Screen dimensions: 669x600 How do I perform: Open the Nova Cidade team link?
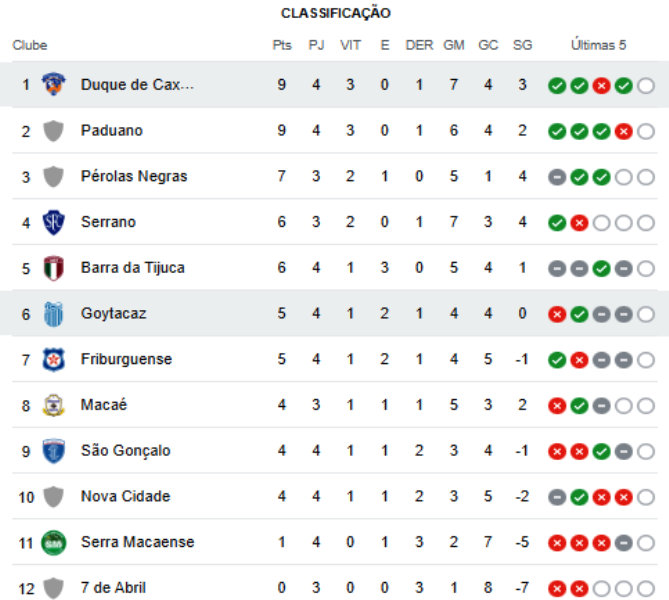click(x=125, y=496)
